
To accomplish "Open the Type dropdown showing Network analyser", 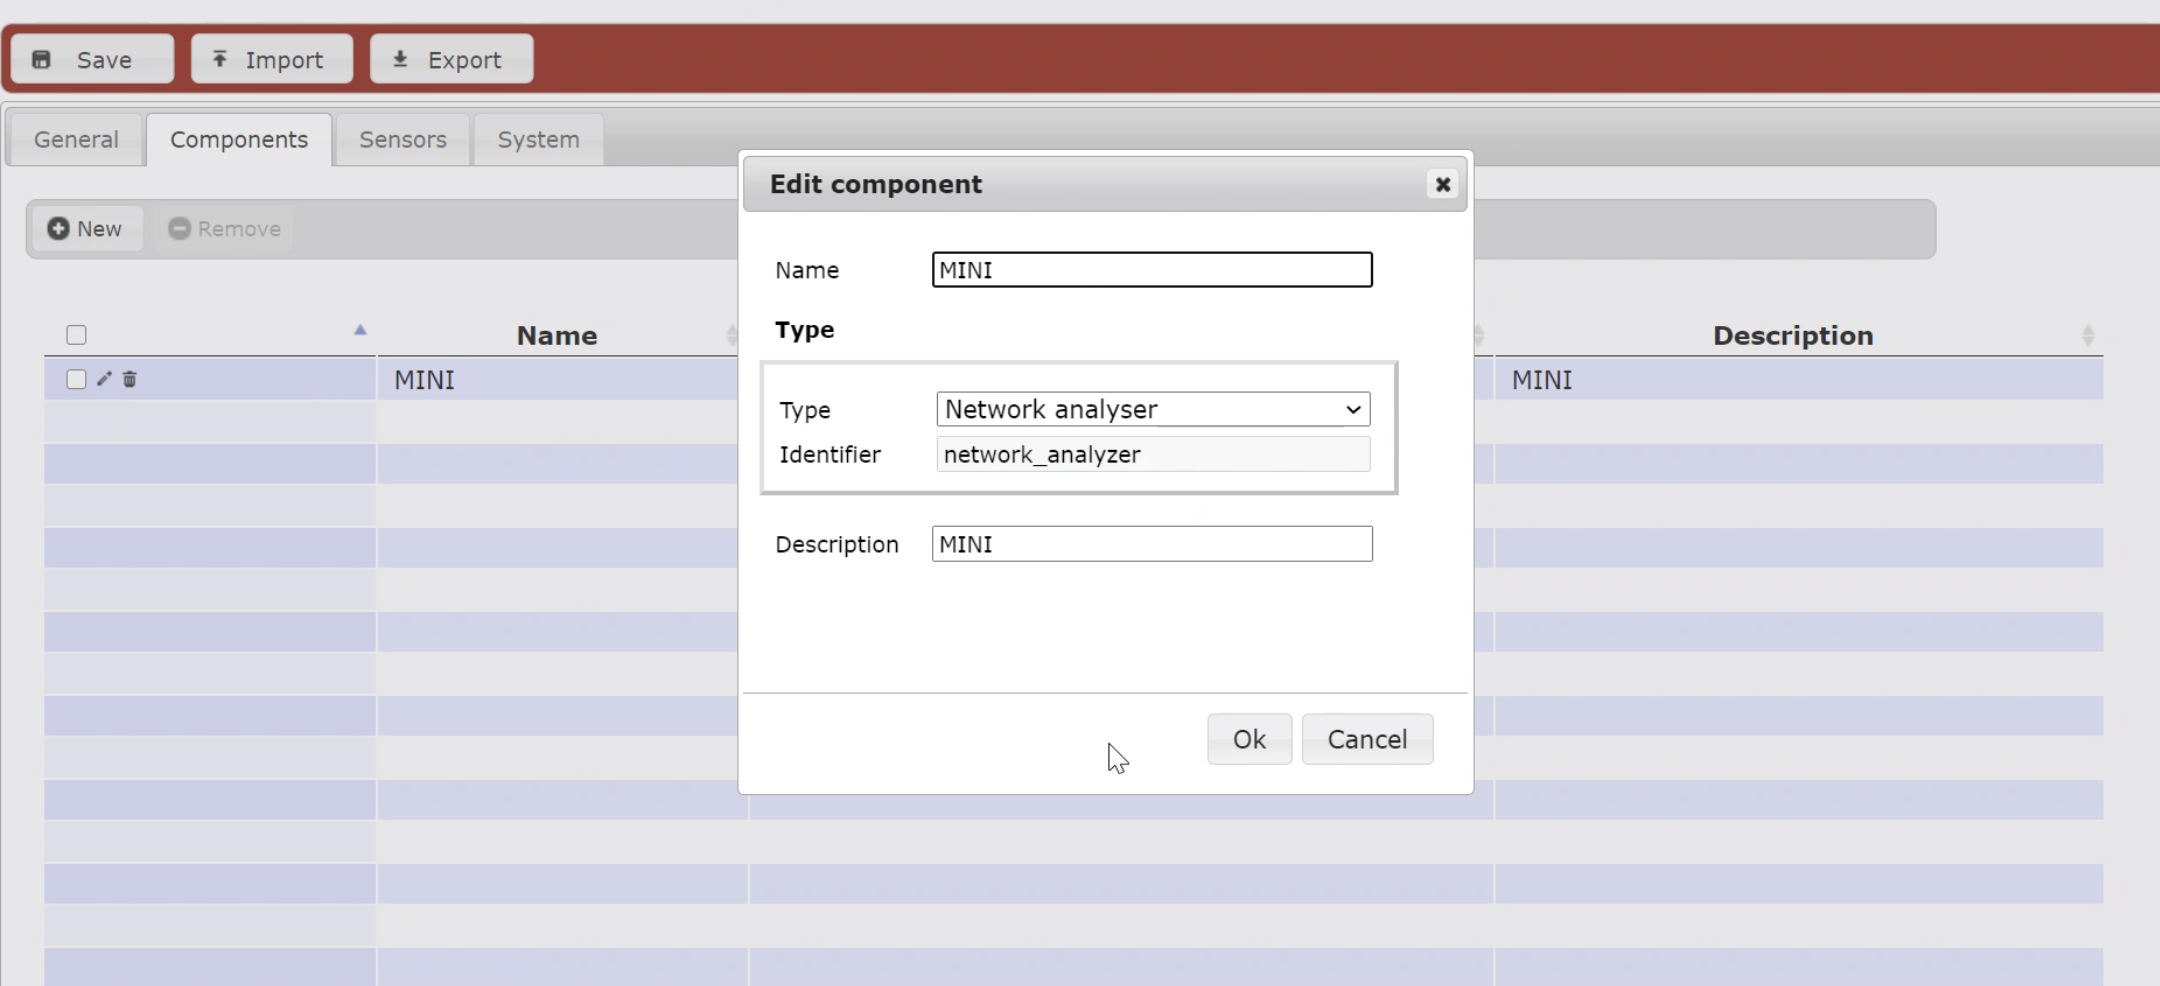I will [x=1152, y=409].
